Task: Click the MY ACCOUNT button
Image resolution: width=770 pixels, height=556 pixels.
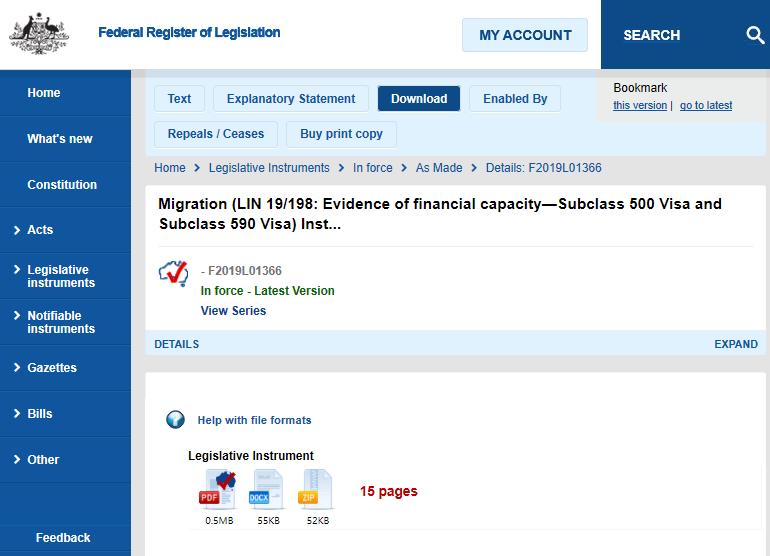Action: point(525,35)
